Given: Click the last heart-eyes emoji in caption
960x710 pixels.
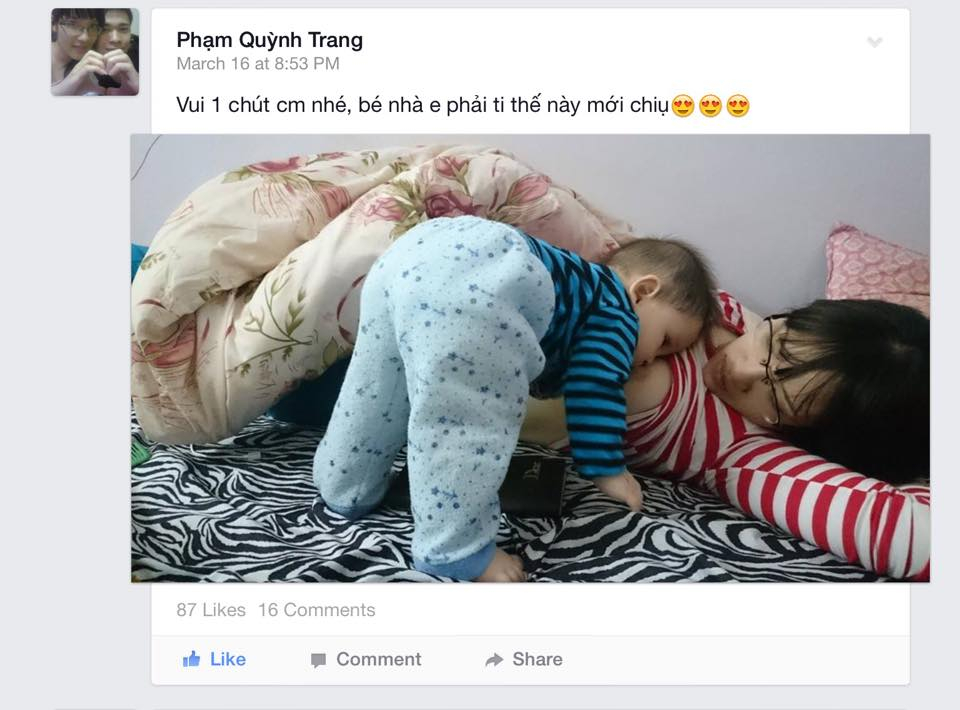Looking at the screenshot, I should coord(738,106).
